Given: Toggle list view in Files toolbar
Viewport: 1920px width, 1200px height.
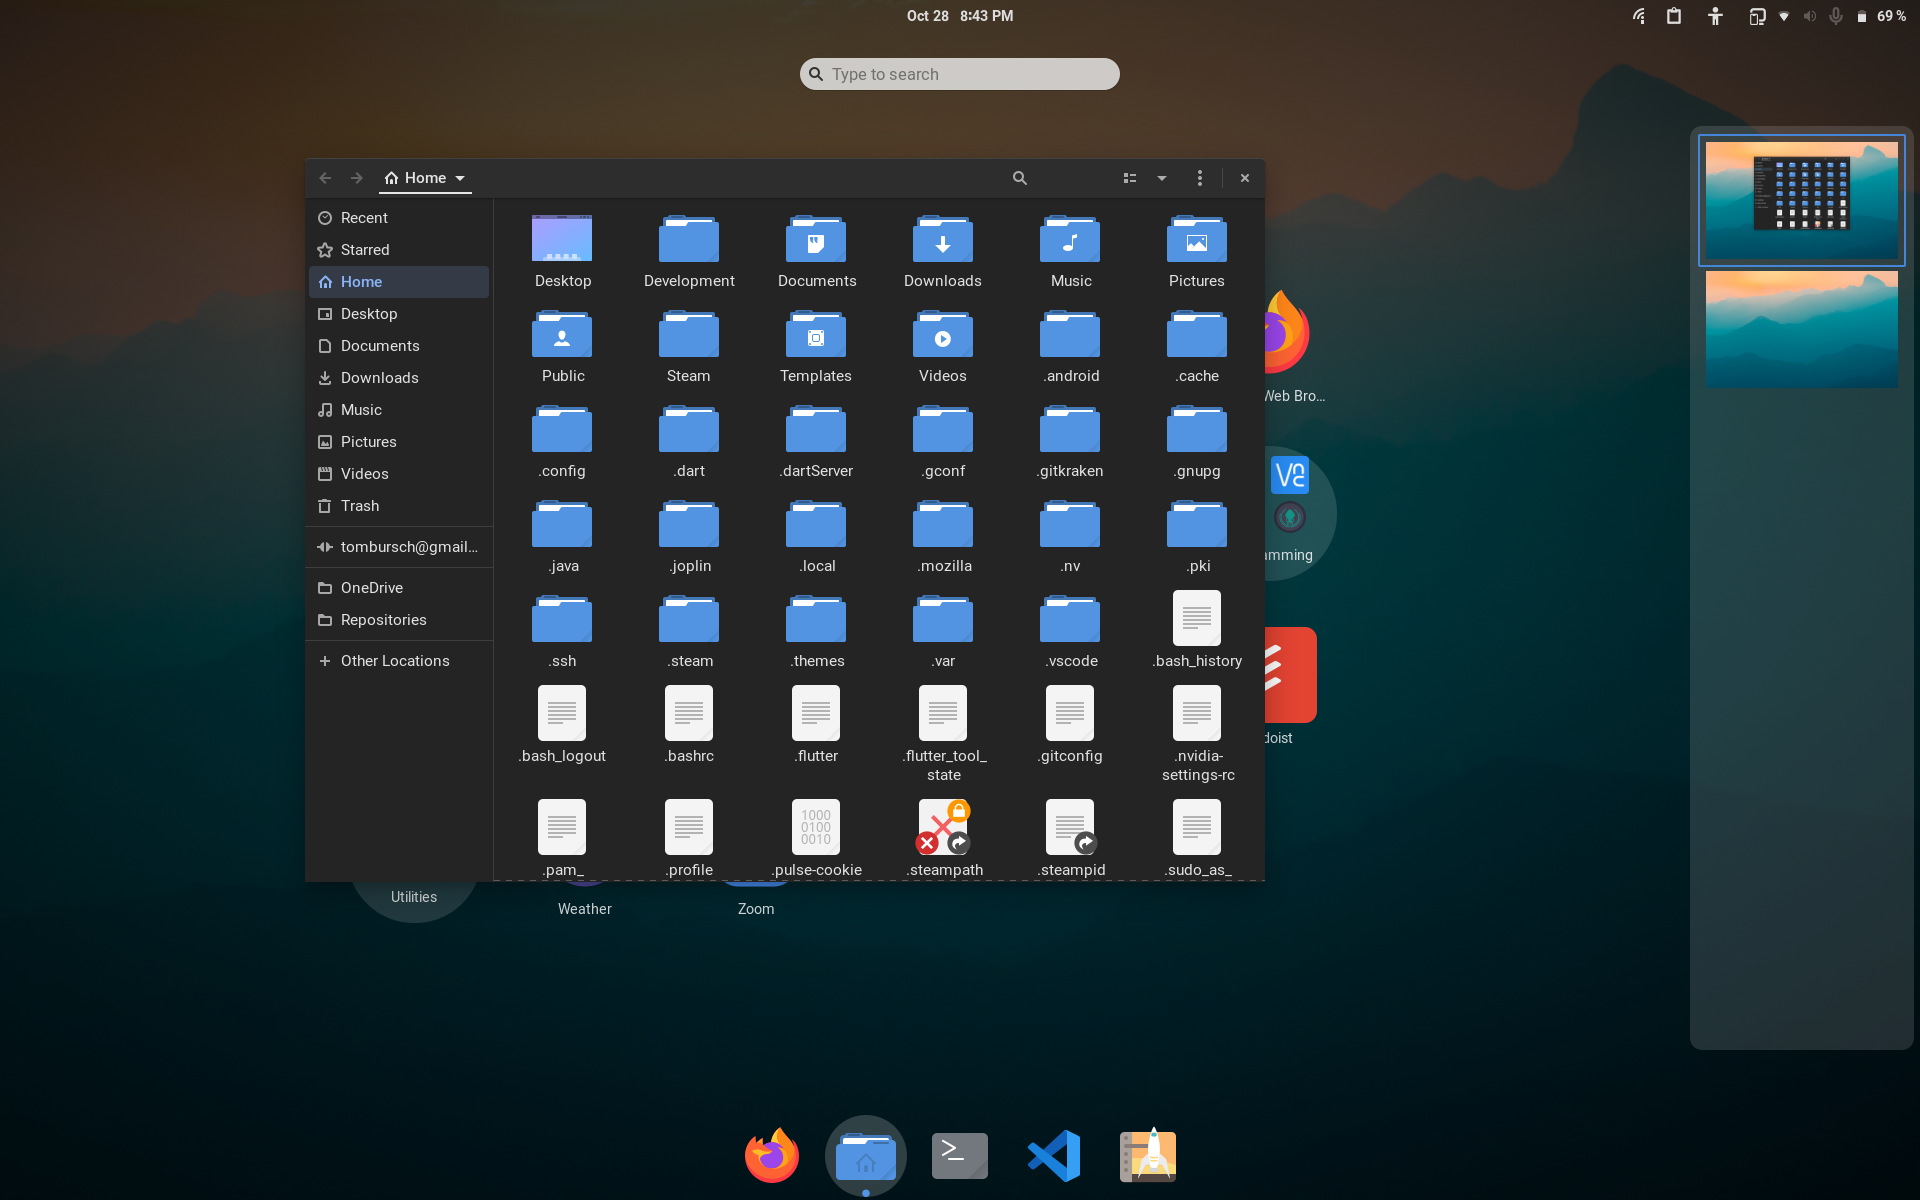Looking at the screenshot, I should pyautogui.click(x=1129, y=178).
